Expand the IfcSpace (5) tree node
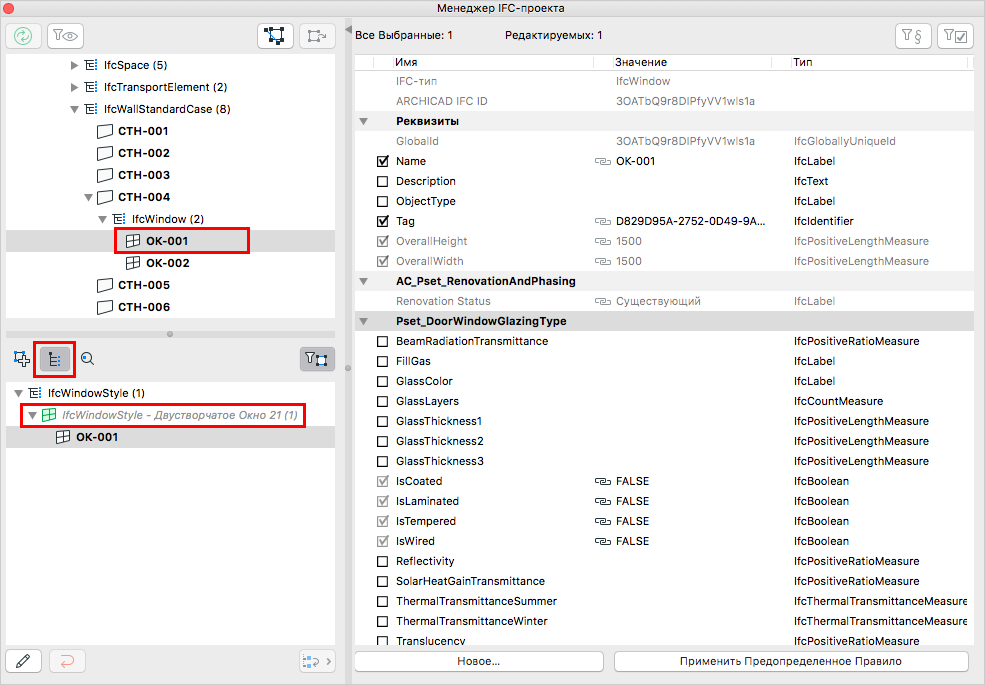Viewport: 985px width, 685px height. (x=74, y=65)
